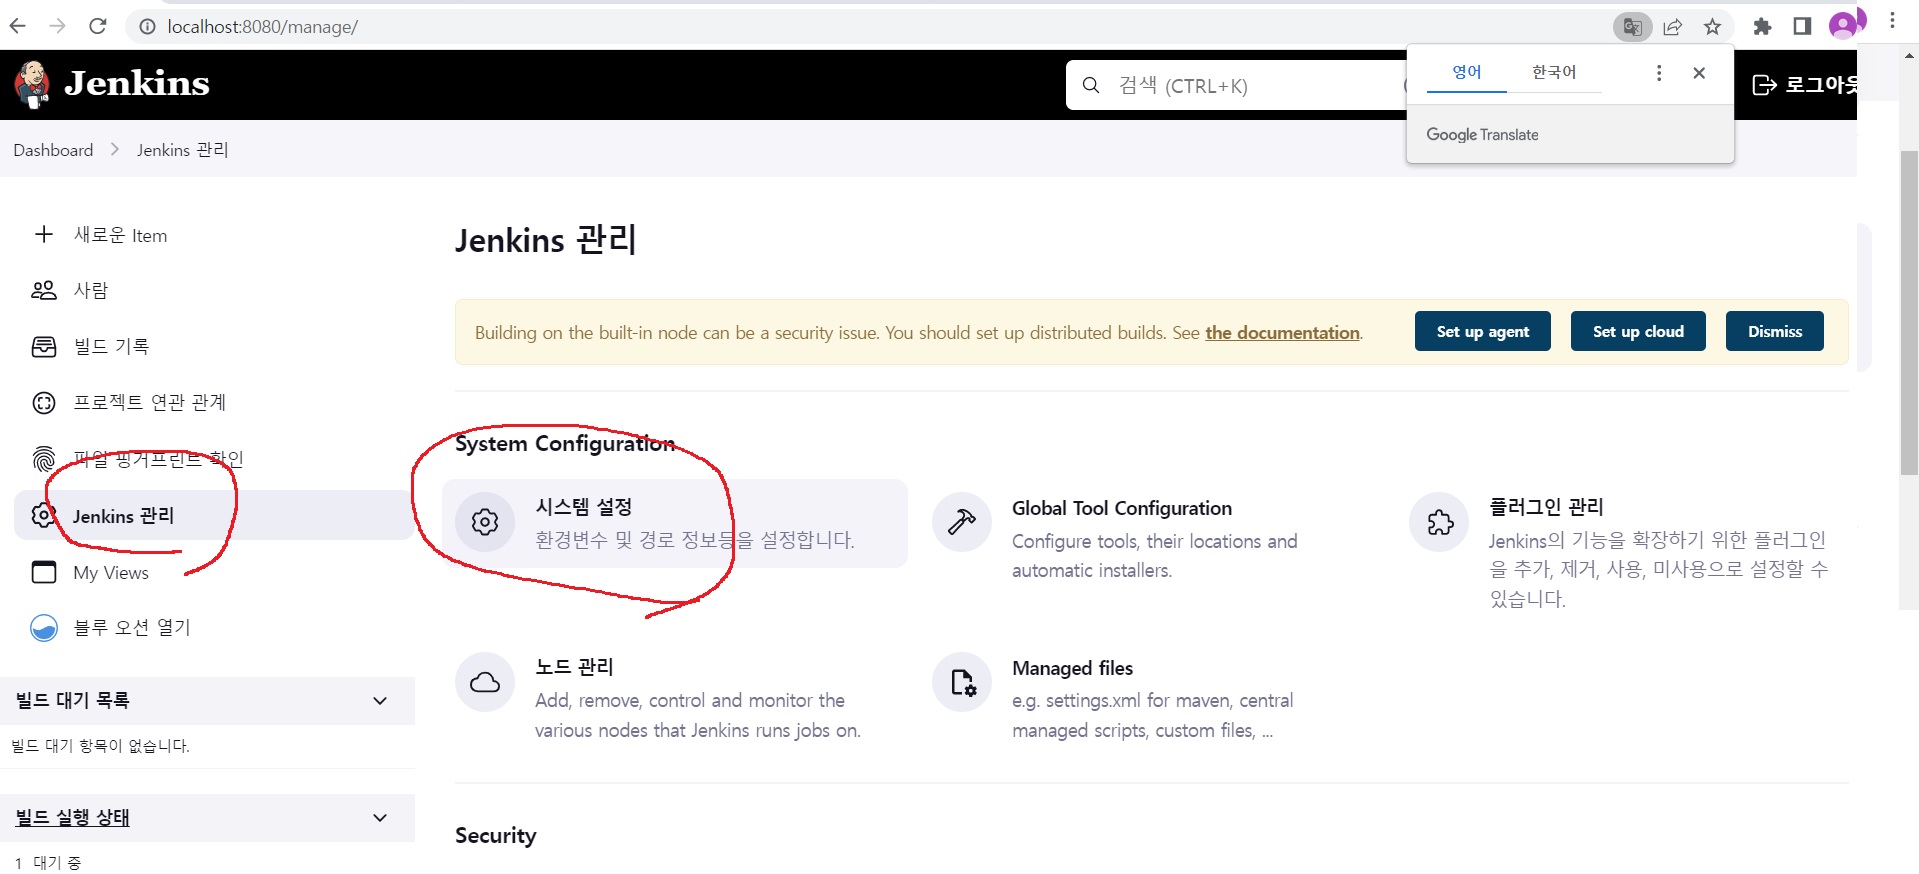Click the logout arrow icon
Image resolution: width=1919 pixels, height=874 pixels.
[1765, 85]
